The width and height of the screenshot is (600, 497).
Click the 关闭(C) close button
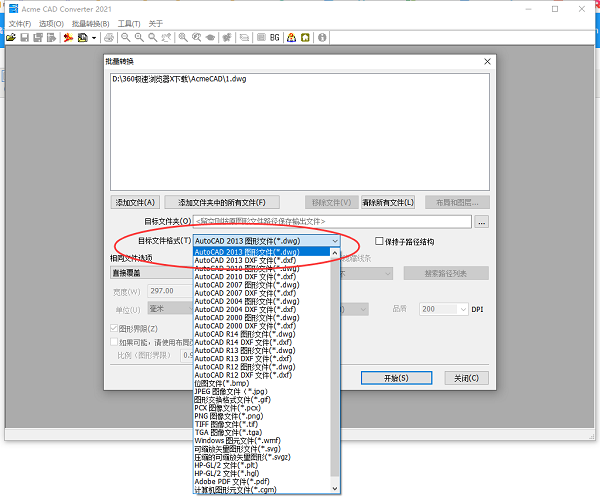[x=466, y=378]
